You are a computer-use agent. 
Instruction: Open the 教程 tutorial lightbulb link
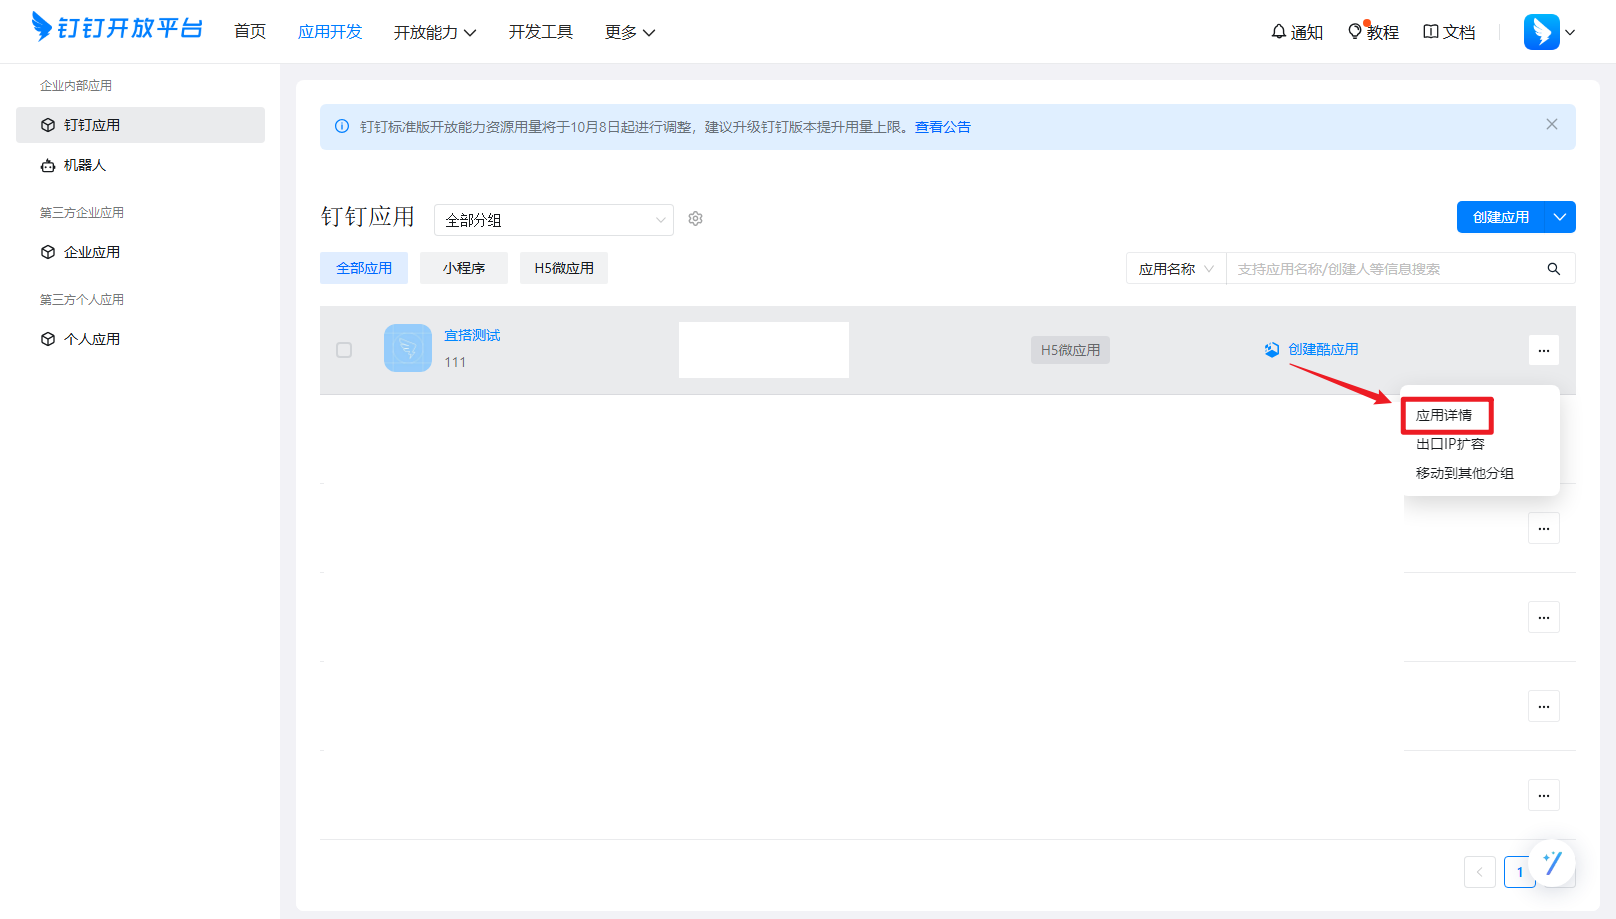(x=1373, y=32)
